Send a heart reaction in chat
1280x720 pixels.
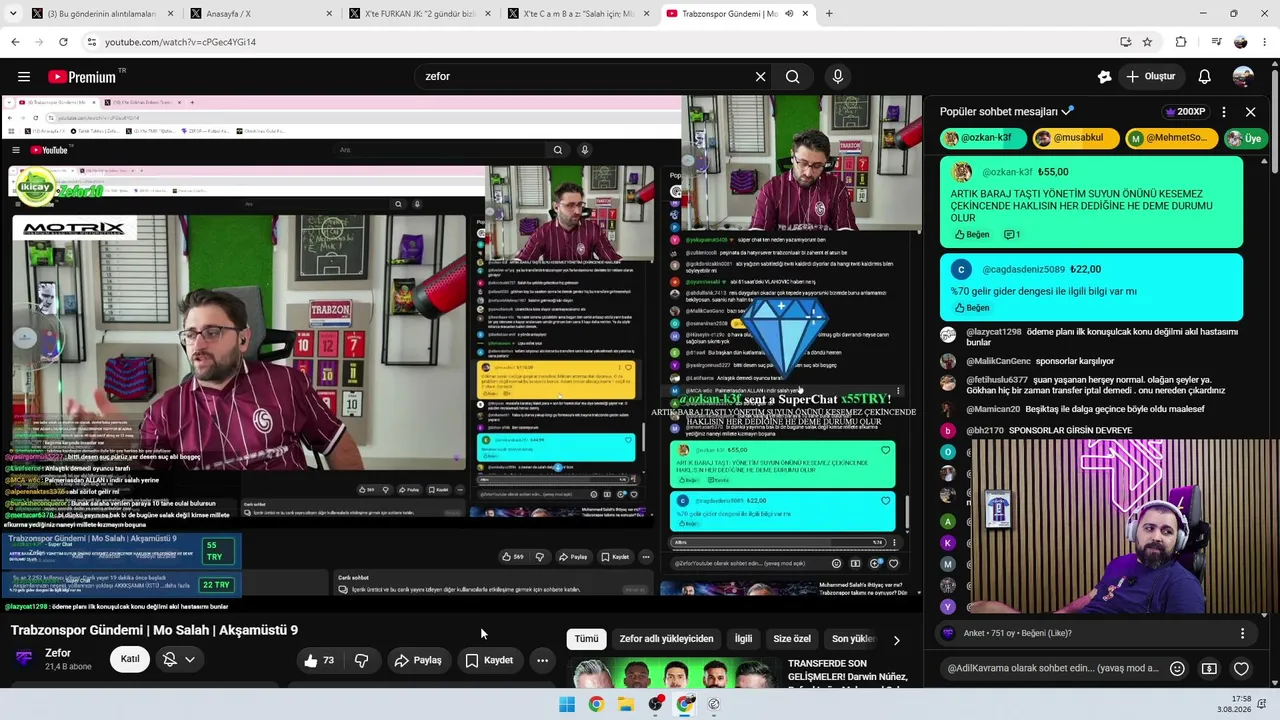click(1241, 668)
